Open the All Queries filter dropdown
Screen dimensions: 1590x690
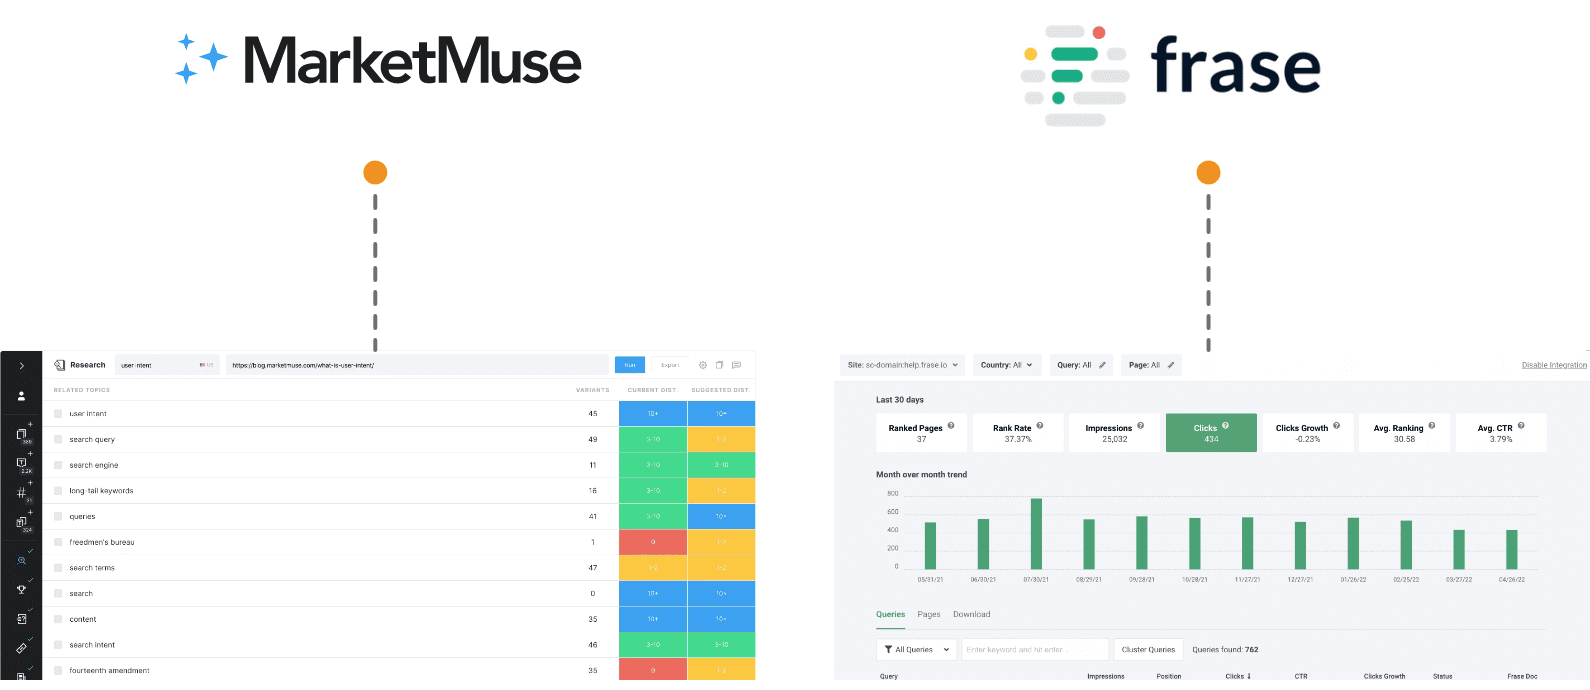(x=916, y=649)
